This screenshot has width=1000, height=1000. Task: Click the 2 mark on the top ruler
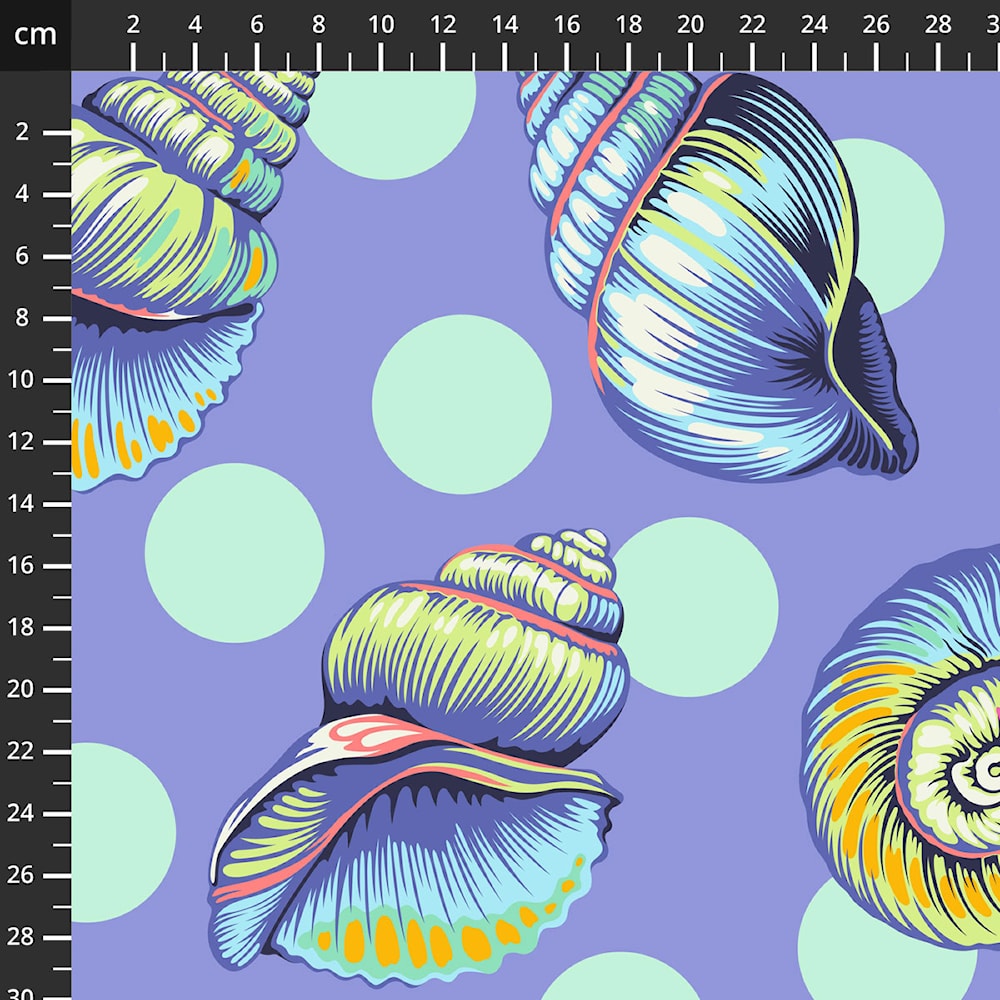pos(133,26)
